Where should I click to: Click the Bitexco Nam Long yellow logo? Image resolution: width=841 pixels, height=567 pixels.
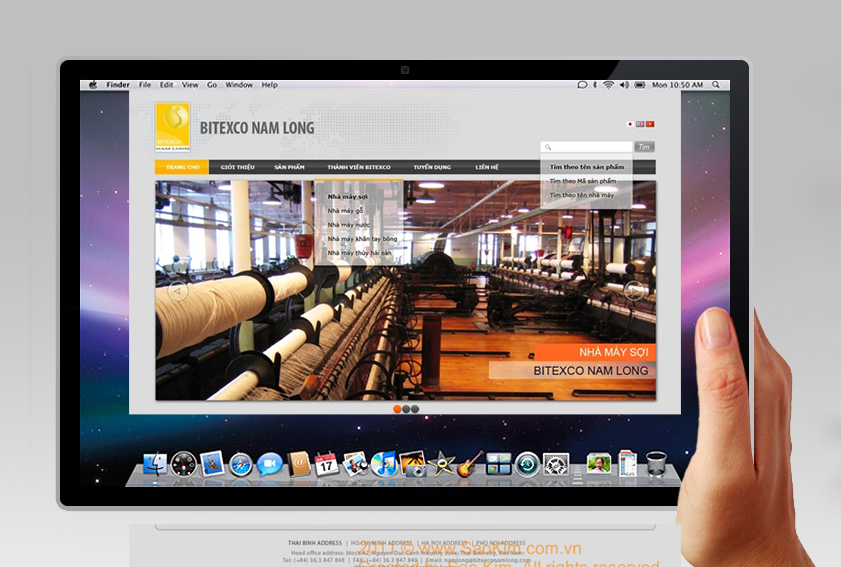tap(173, 127)
